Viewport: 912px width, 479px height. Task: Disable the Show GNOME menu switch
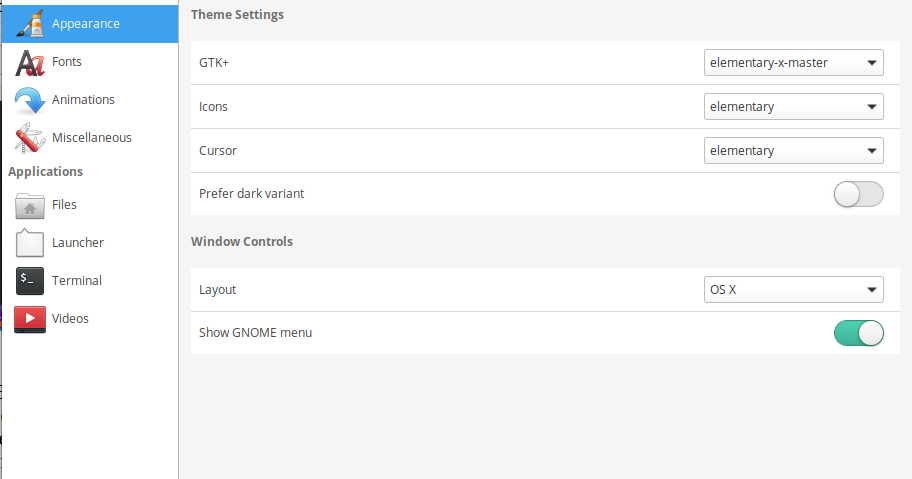click(858, 333)
